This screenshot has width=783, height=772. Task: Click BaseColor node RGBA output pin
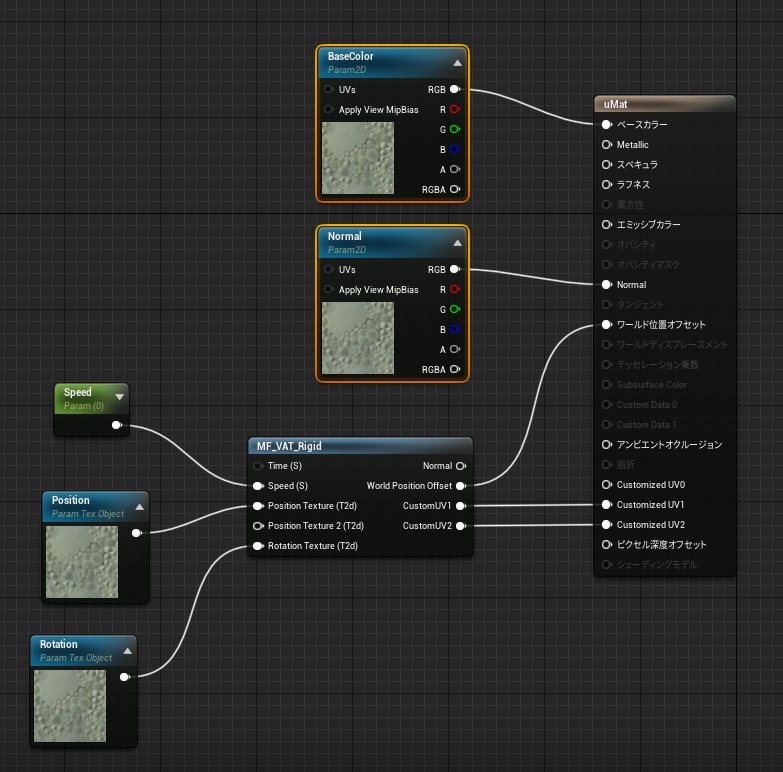[455, 189]
